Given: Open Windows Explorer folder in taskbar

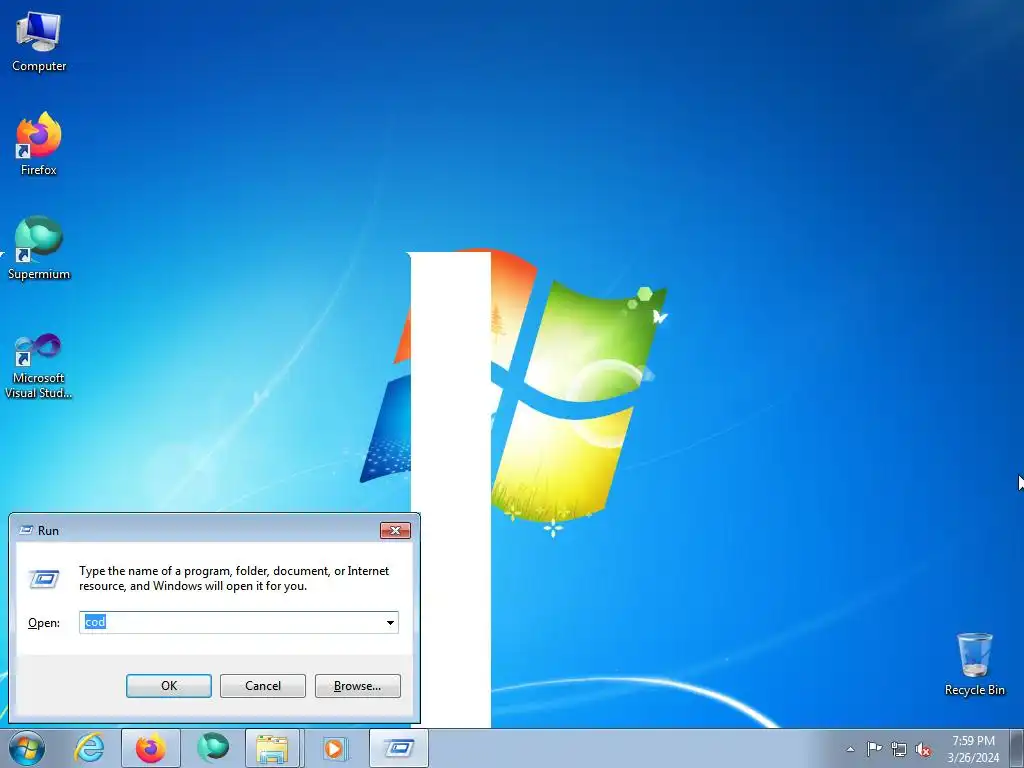Looking at the screenshot, I should [272, 748].
